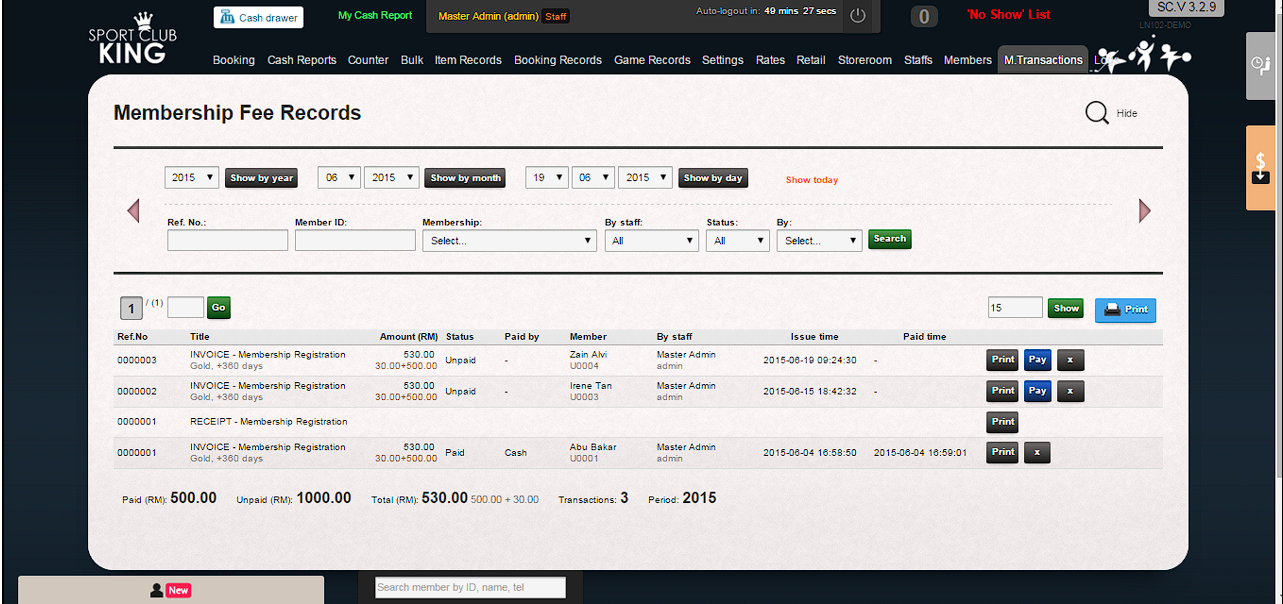
Task: Open the By staff dropdown
Action: [x=651, y=241]
